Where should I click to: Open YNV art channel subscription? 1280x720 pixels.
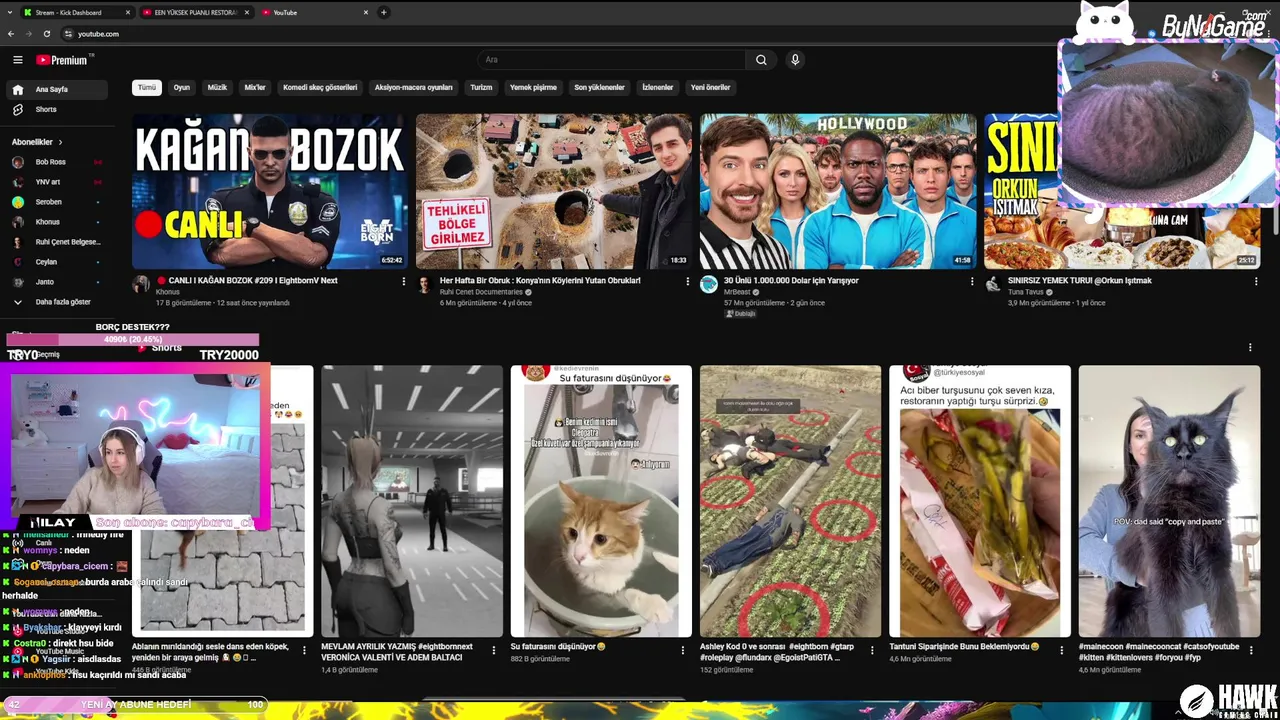[55, 182]
